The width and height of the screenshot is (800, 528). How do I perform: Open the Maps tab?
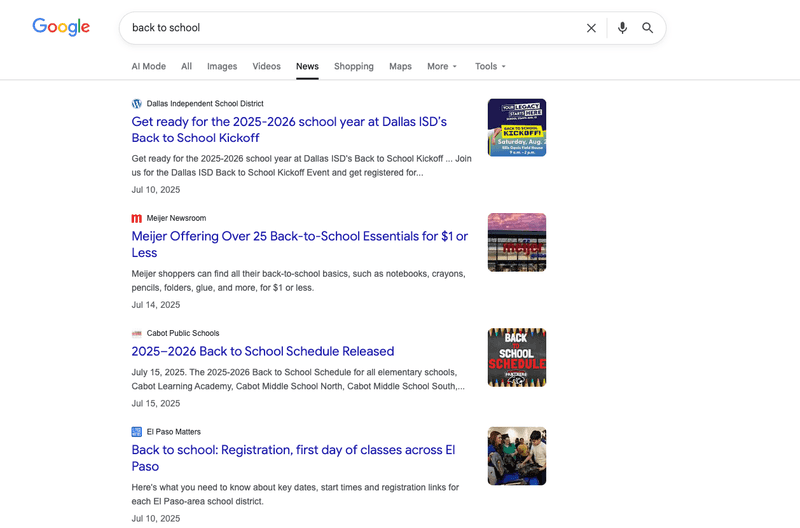(x=401, y=66)
